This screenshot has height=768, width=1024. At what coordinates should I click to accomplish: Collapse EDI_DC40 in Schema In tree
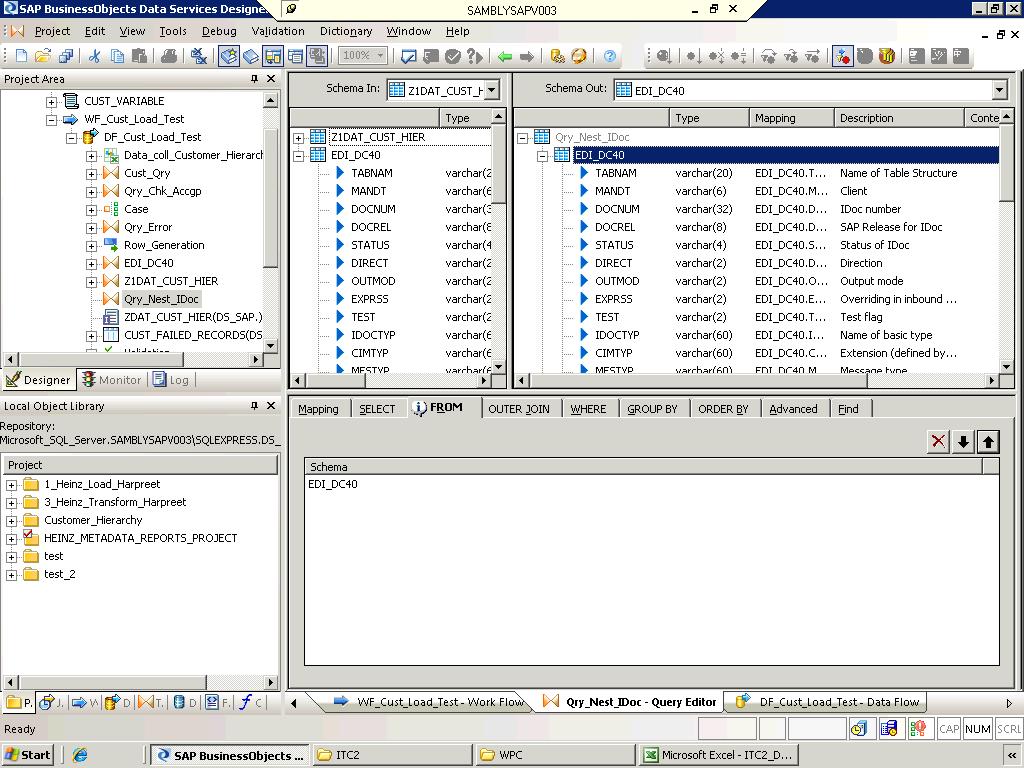point(298,156)
